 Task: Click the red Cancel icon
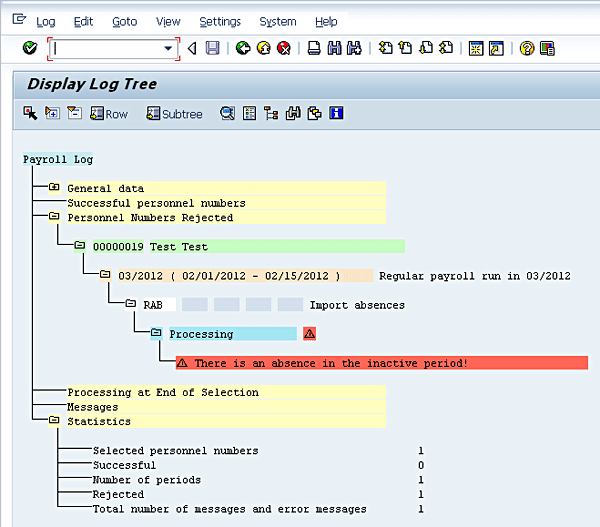tap(284, 48)
